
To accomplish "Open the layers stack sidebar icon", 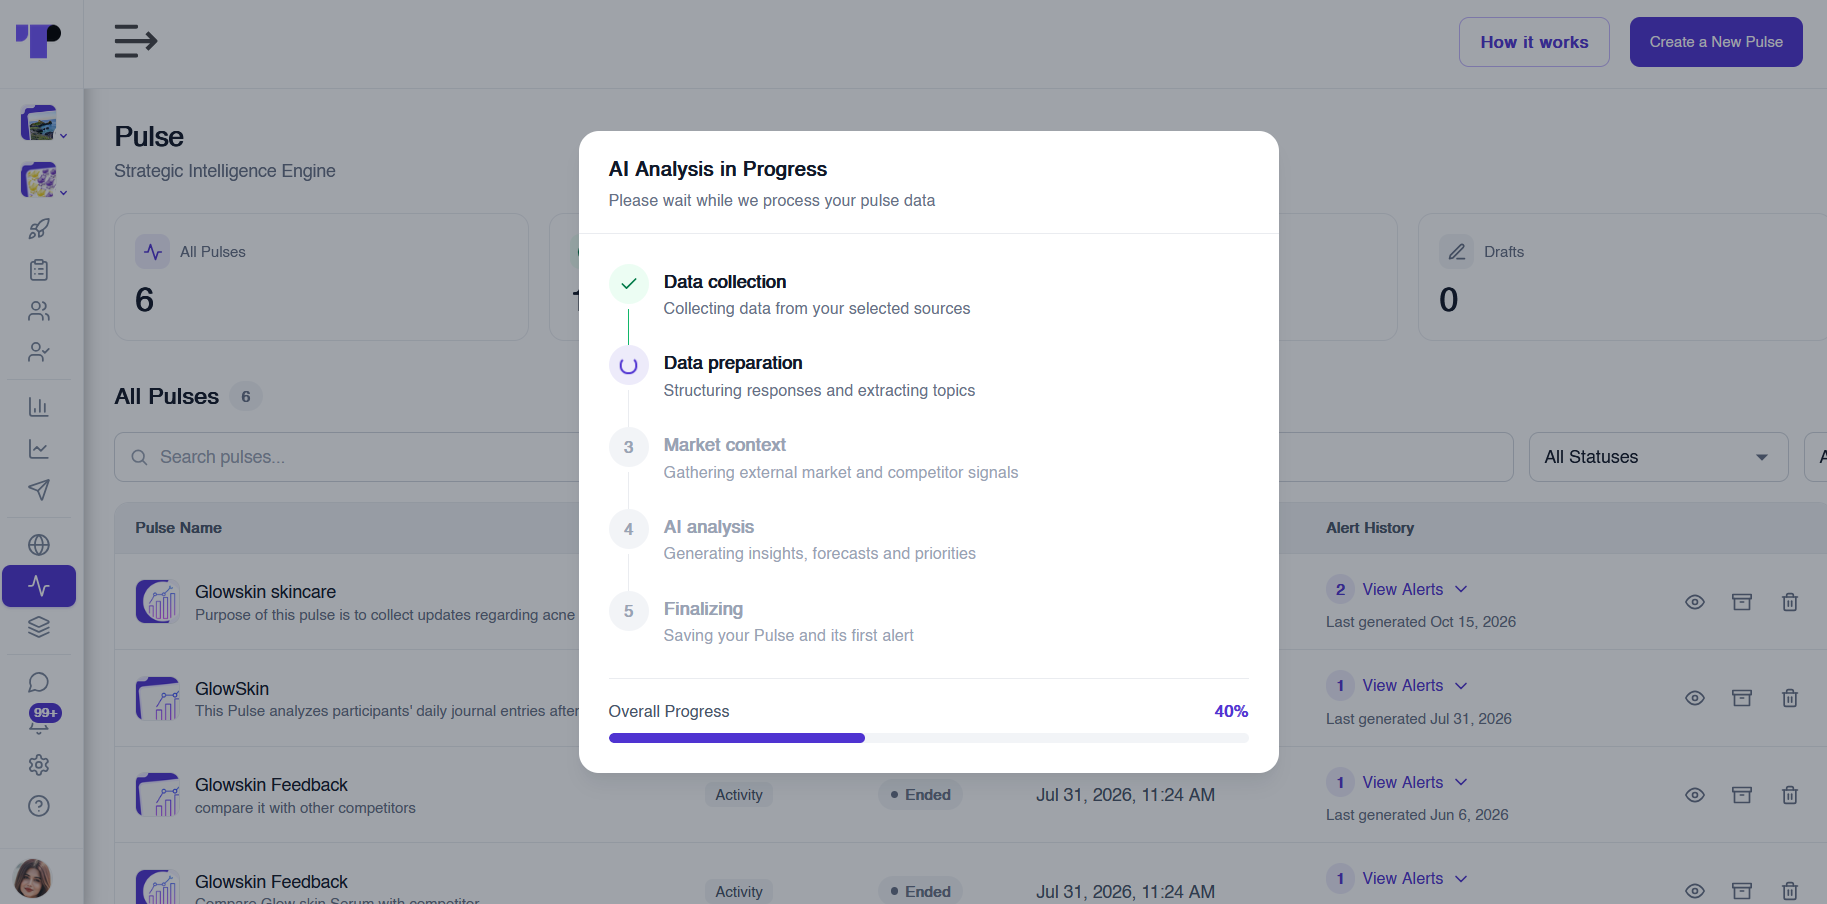I will coord(39,627).
